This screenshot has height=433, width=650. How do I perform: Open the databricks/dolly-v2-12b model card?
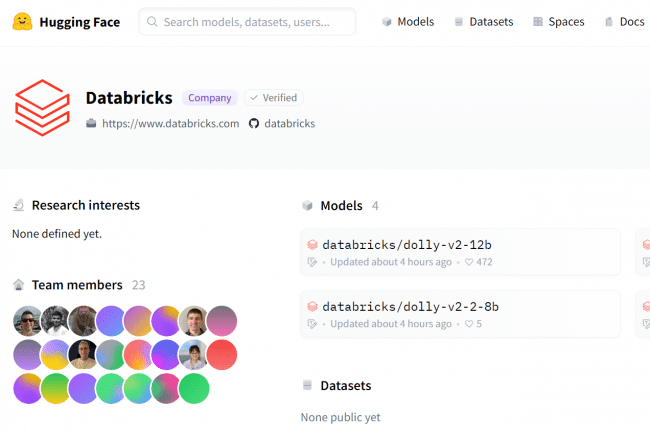(406, 244)
